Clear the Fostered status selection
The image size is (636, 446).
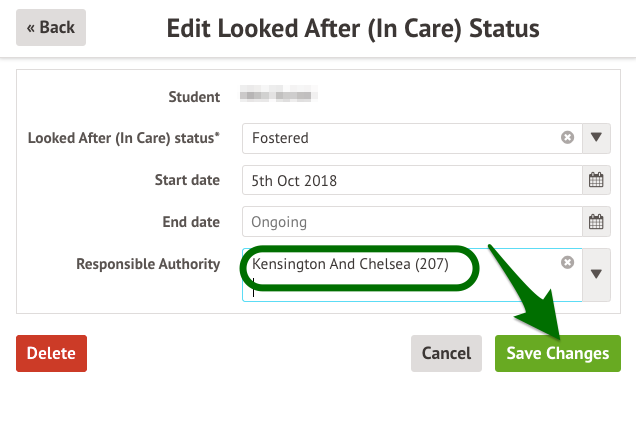[567, 138]
